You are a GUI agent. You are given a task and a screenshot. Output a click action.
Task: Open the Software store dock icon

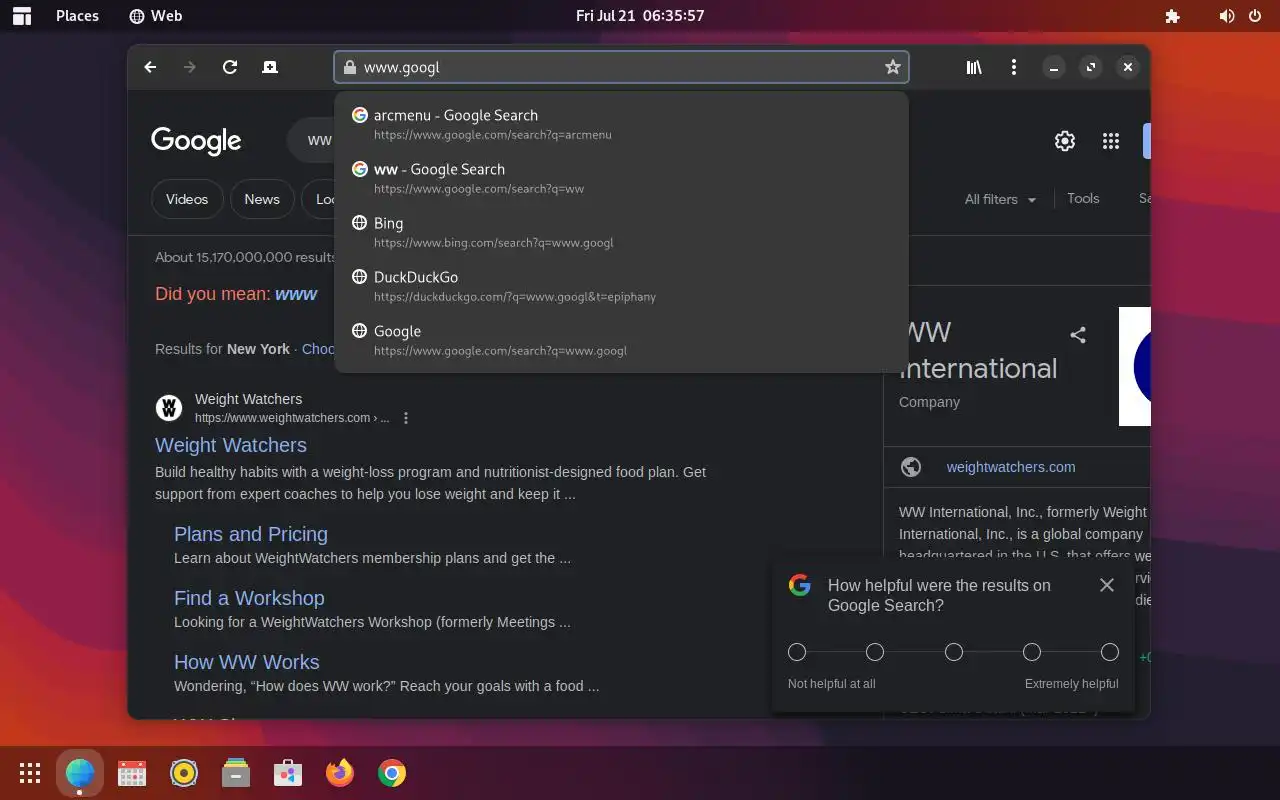click(288, 773)
